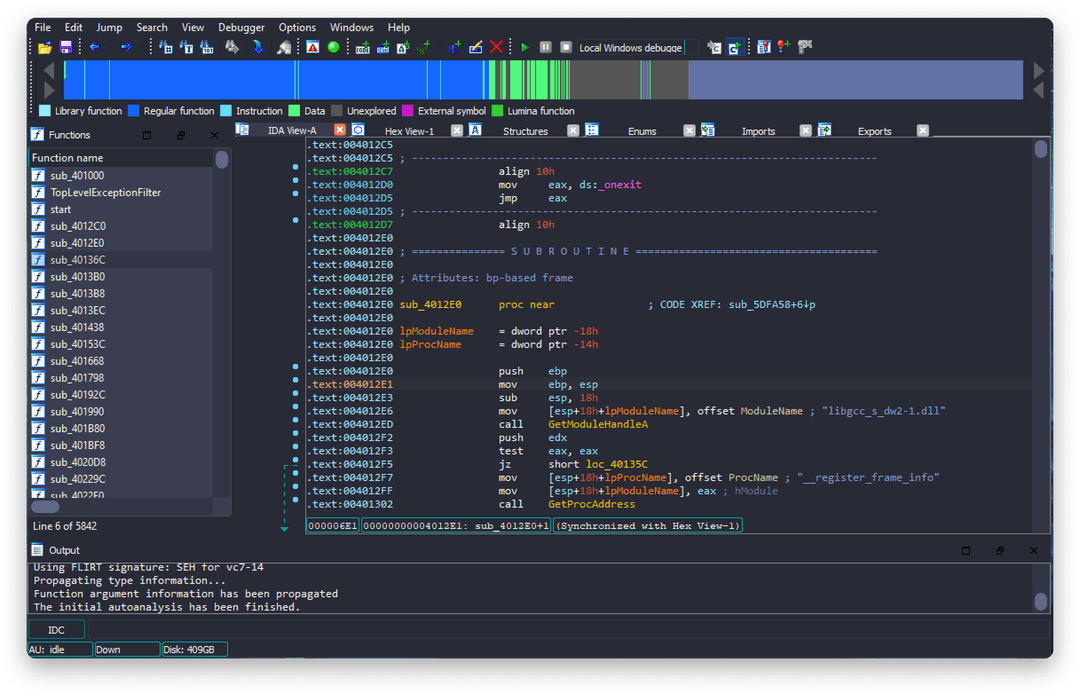Pause the debugged process
Image resolution: width=1080 pixels, height=694 pixels.
(x=546, y=47)
